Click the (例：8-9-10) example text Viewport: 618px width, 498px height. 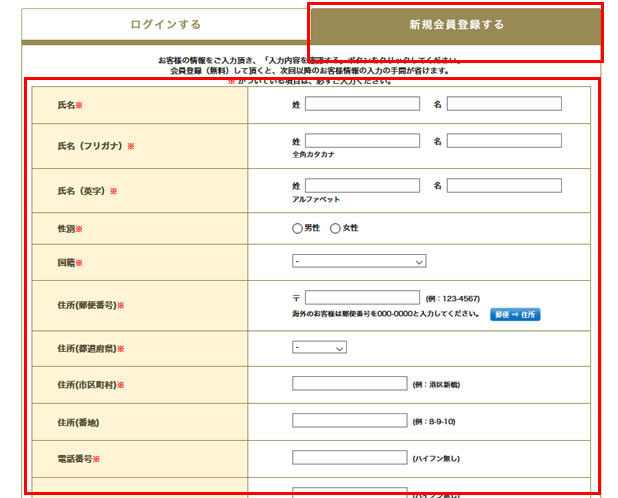434,422
